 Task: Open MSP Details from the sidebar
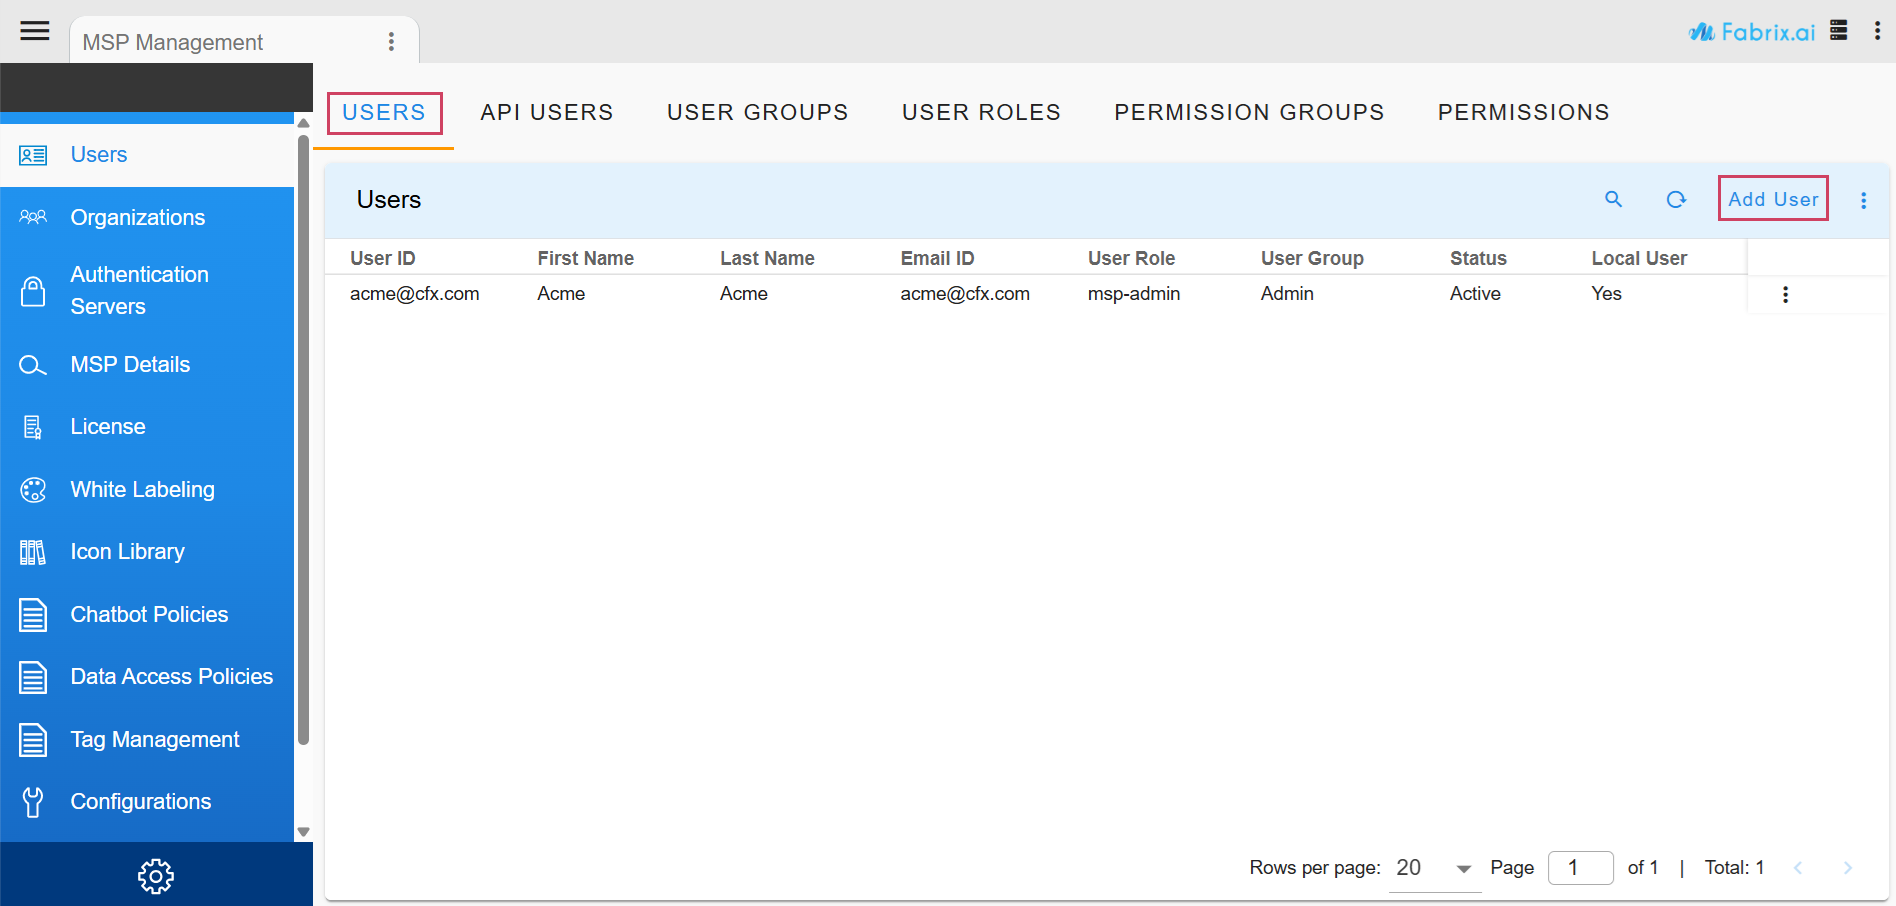130,364
